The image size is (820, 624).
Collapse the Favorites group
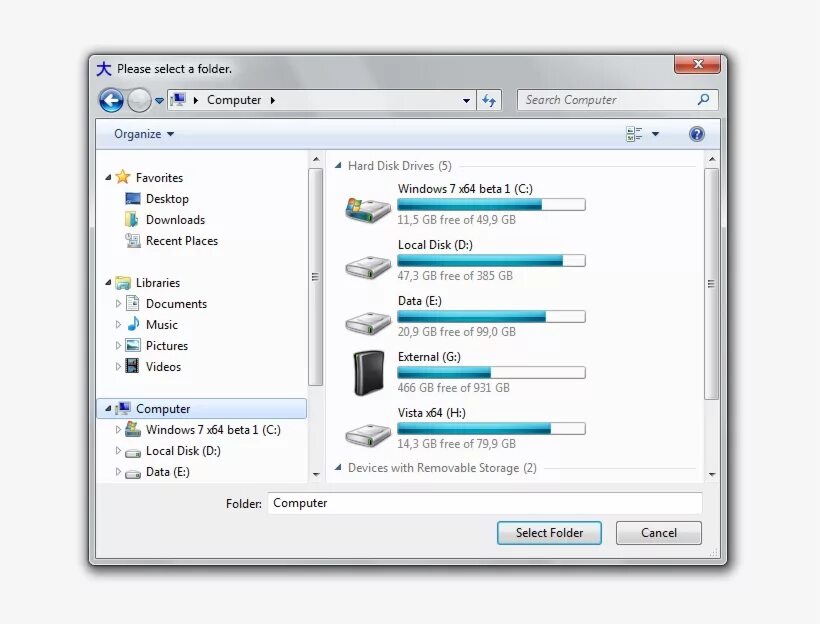[x=108, y=178]
